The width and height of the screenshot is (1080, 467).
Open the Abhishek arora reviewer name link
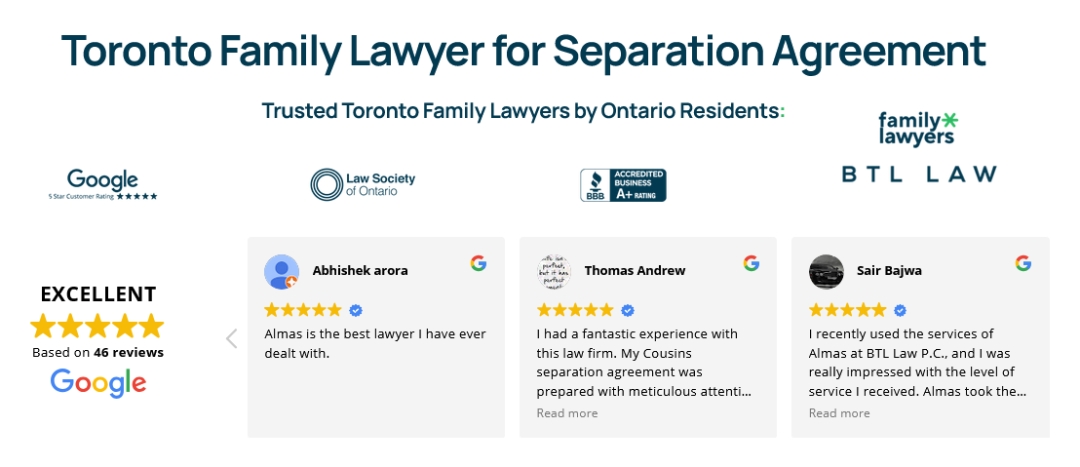[360, 270]
